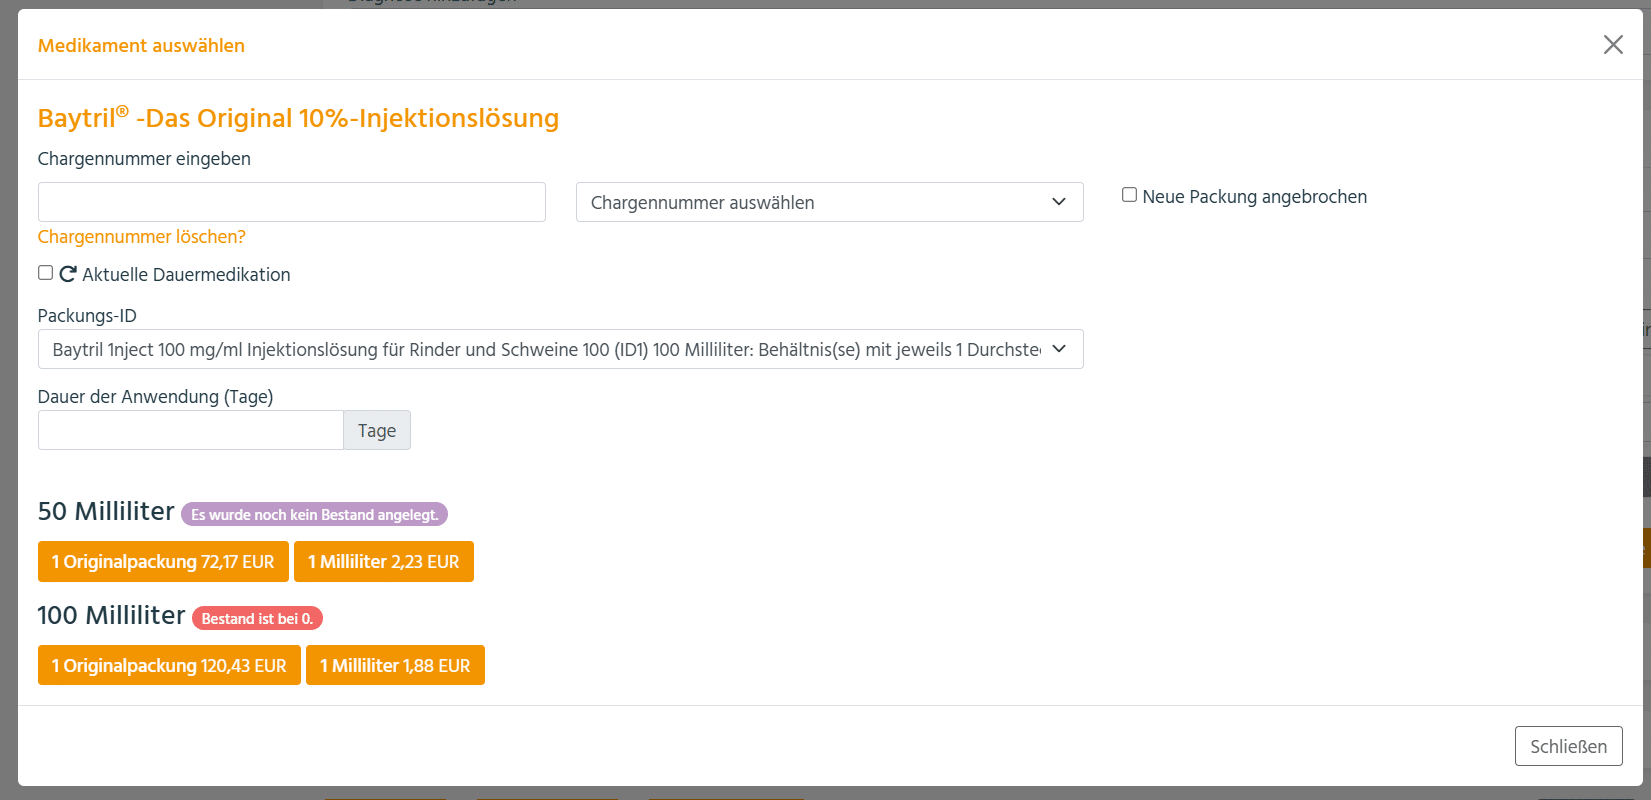Pick 1 Milliliter 1,88 EUR

coord(395,666)
